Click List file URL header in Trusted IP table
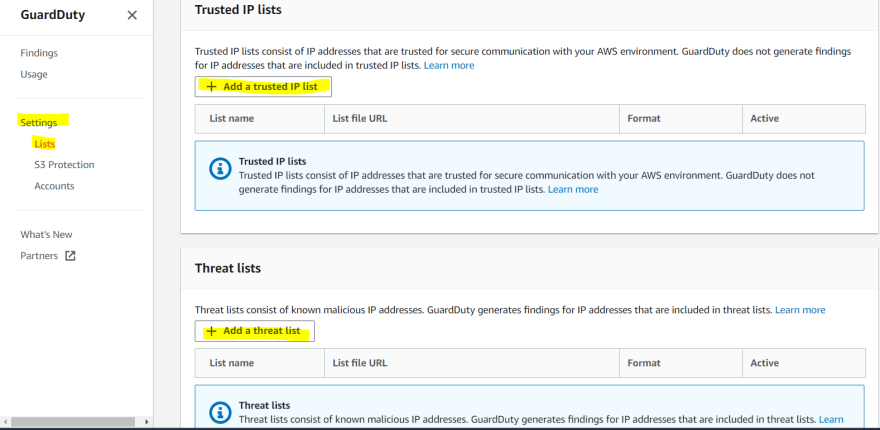The height and width of the screenshot is (430, 880). (x=360, y=119)
